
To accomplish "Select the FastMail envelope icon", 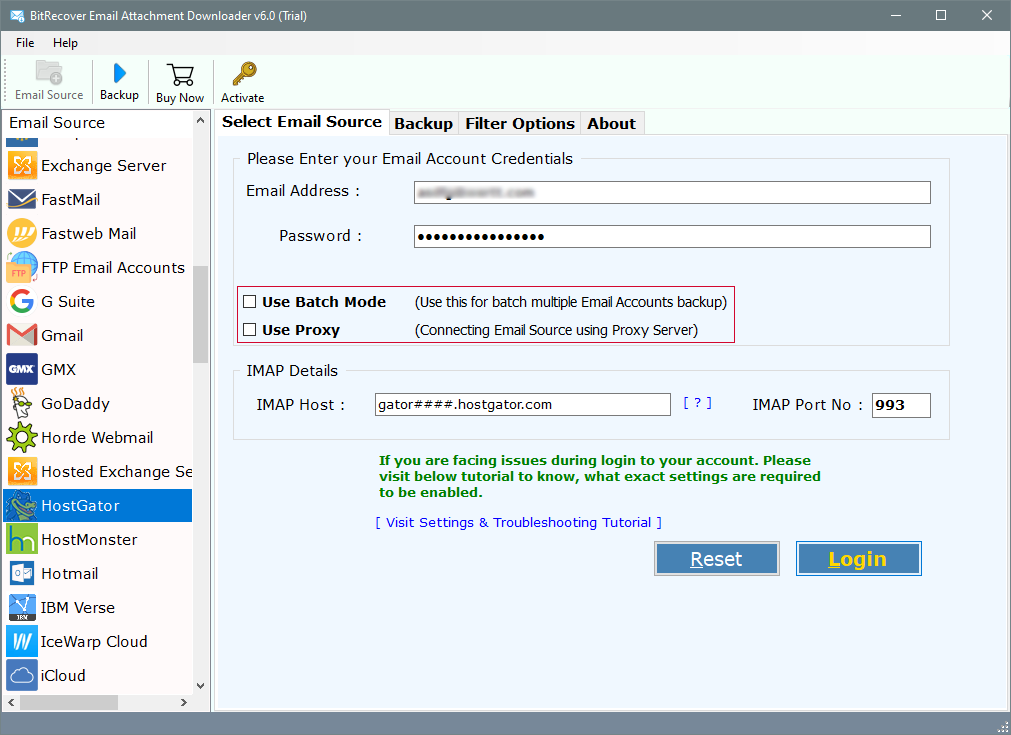I will pyautogui.click(x=22, y=200).
